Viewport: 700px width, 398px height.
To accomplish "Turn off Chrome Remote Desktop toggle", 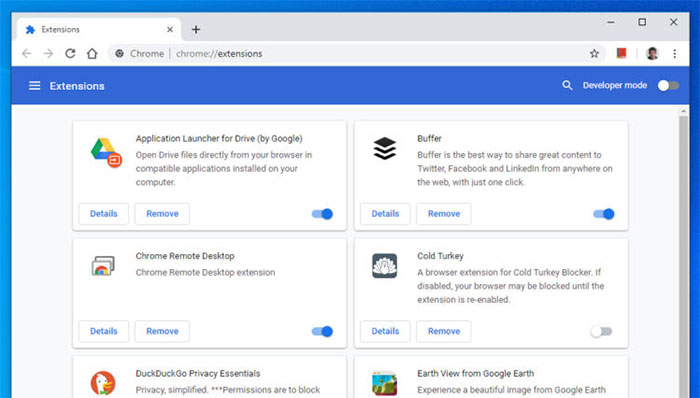I will coord(322,331).
